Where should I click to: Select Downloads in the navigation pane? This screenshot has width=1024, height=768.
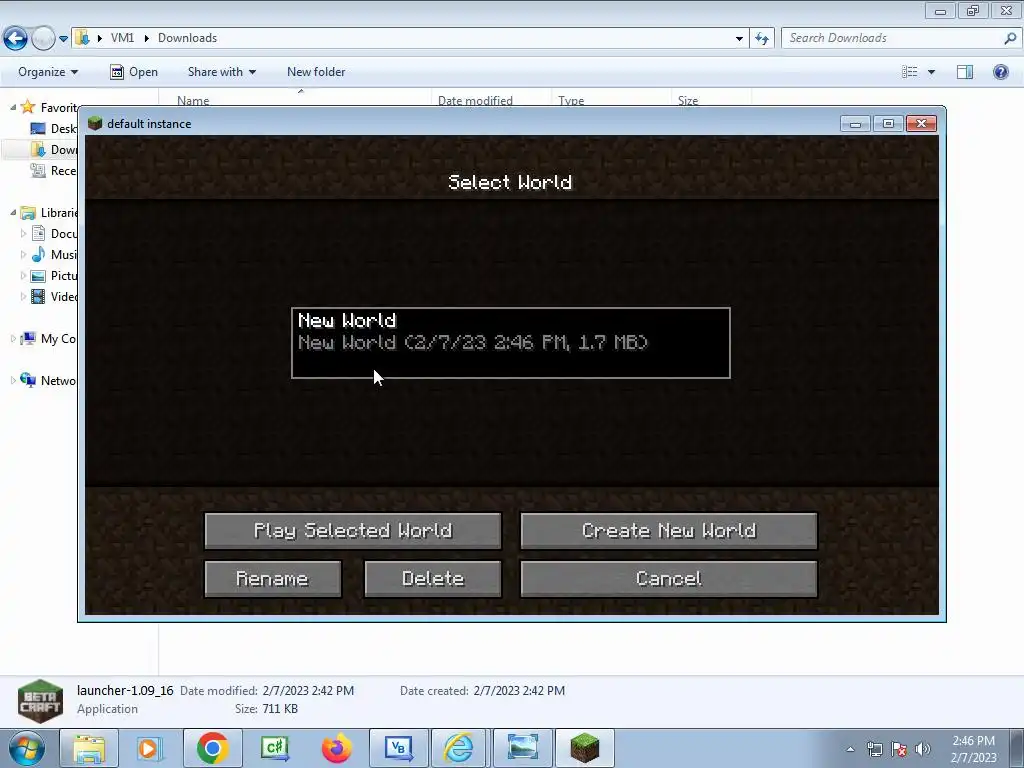tap(54, 150)
